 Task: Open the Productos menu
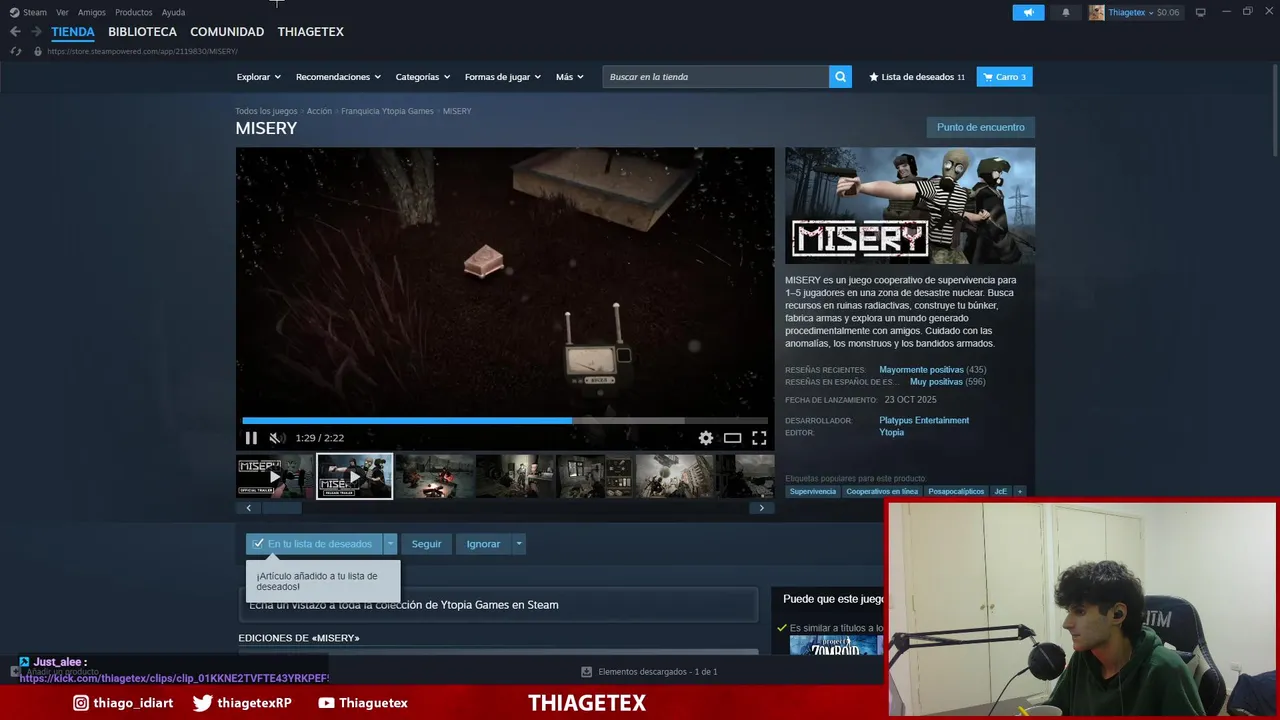pyautogui.click(x=134, y=12)
